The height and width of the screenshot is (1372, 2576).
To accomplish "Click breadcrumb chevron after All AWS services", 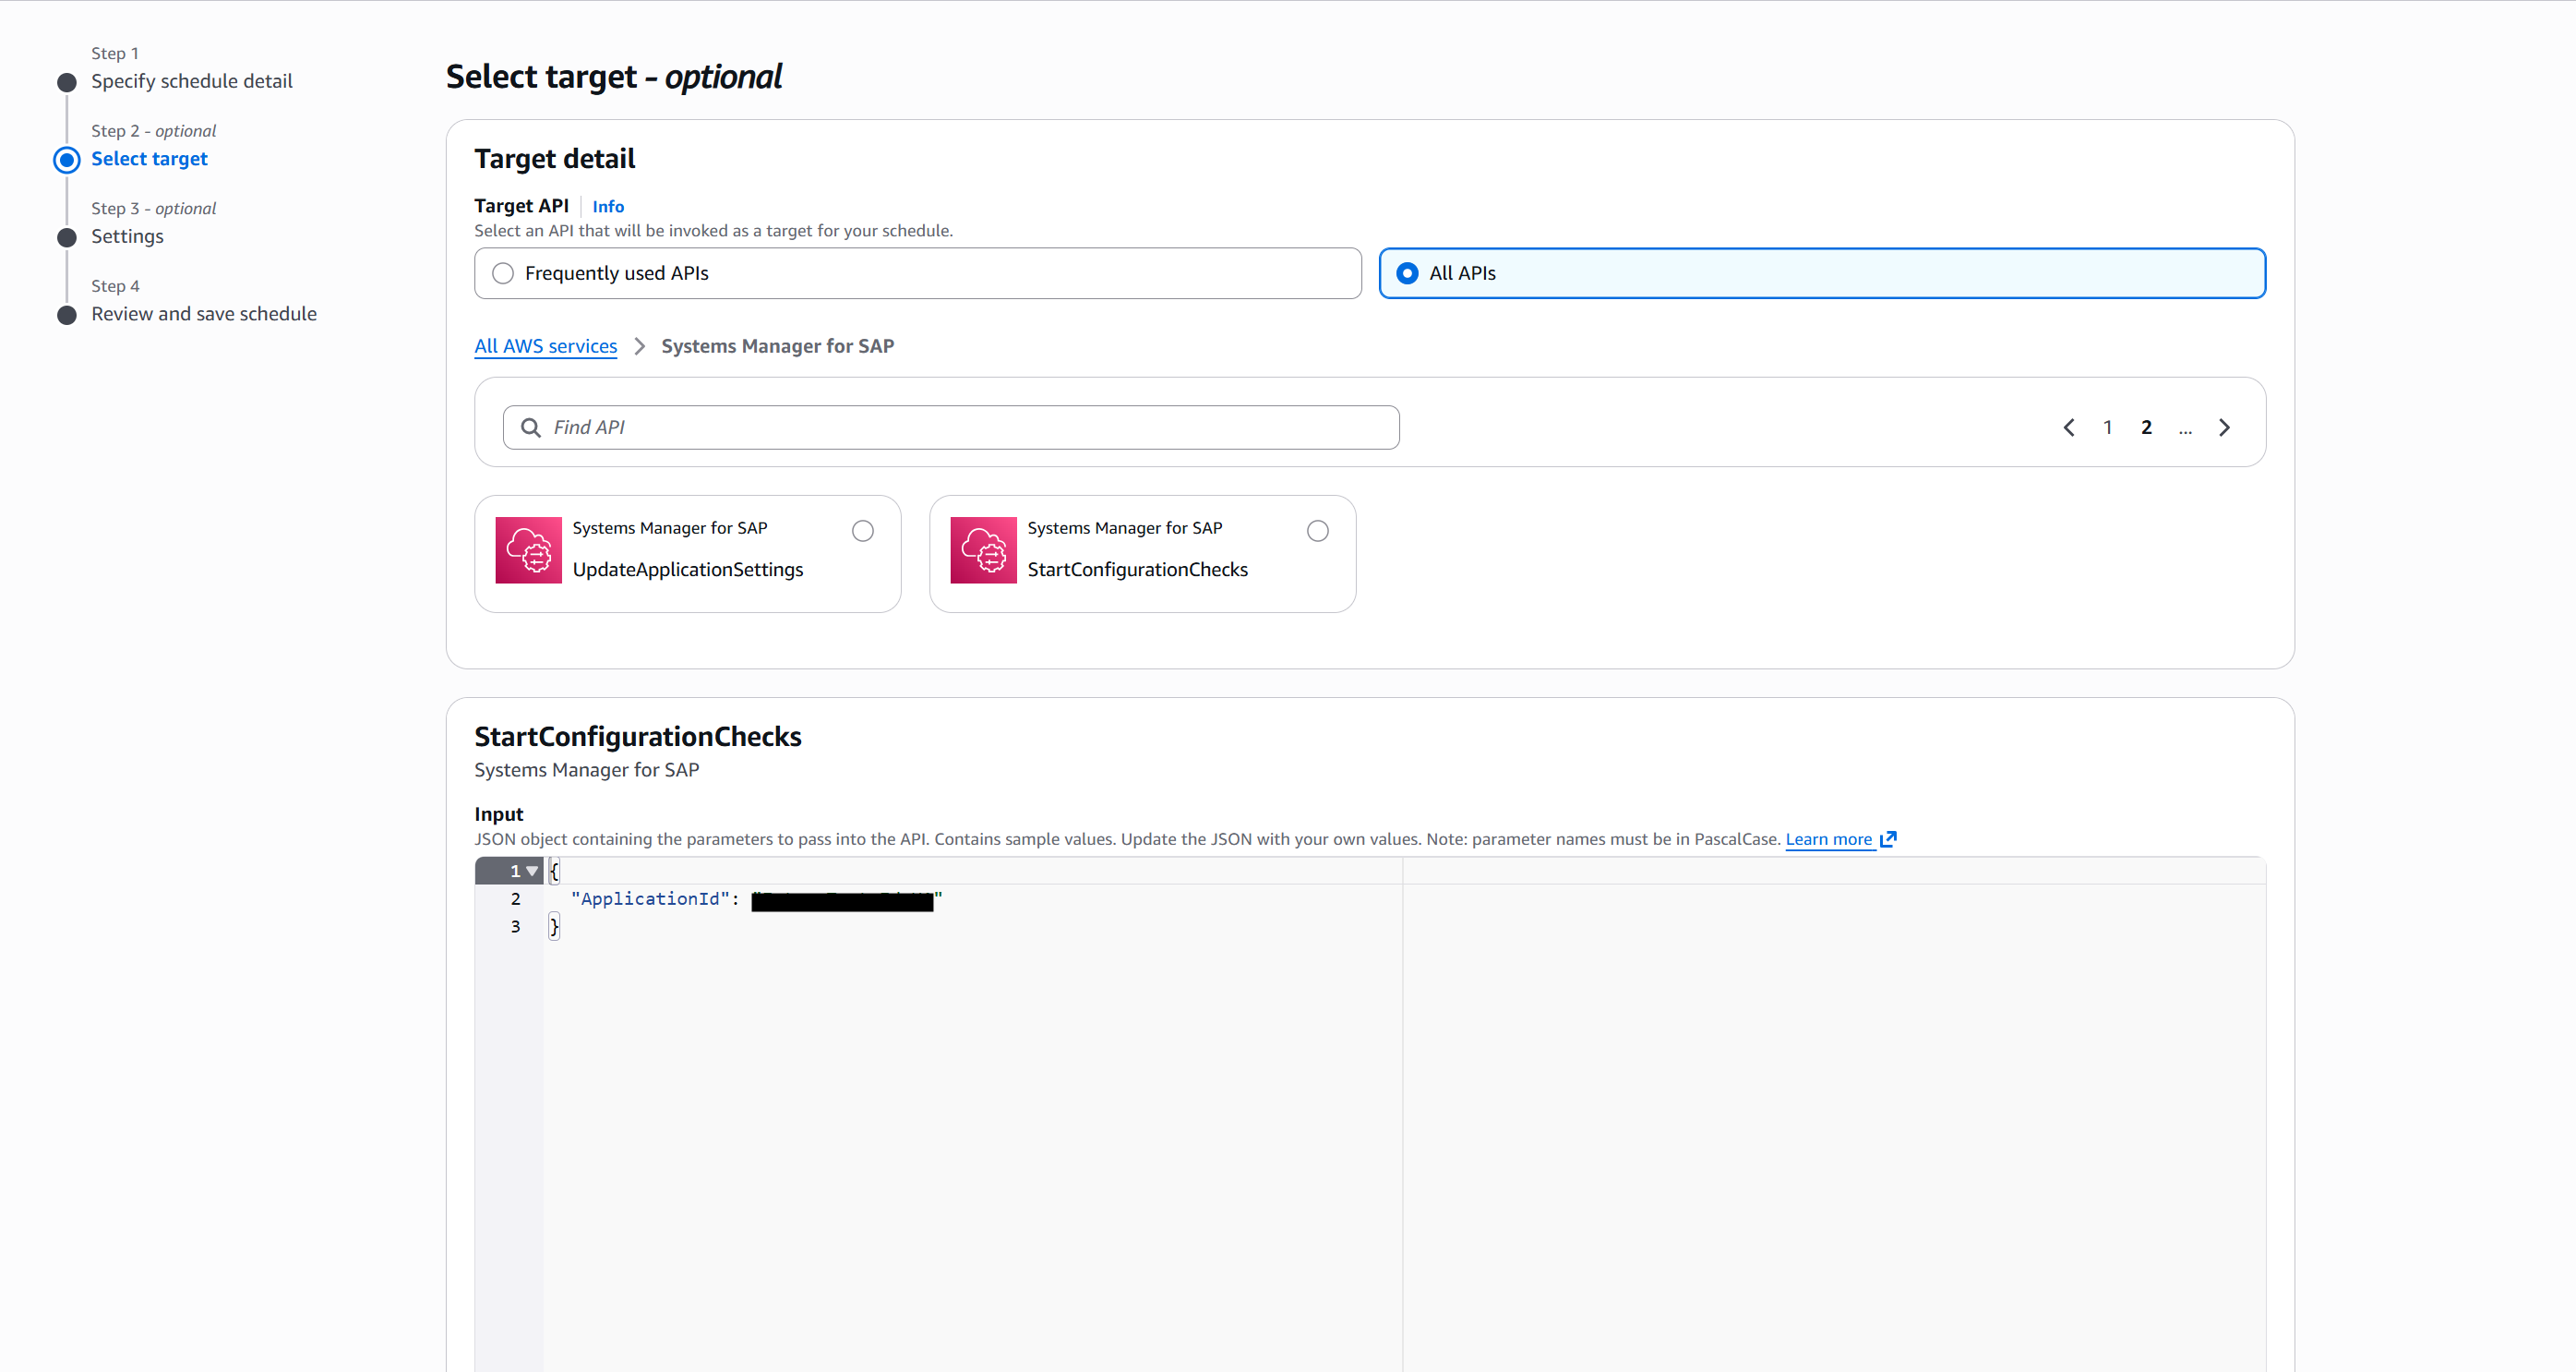I will (640, 346).
